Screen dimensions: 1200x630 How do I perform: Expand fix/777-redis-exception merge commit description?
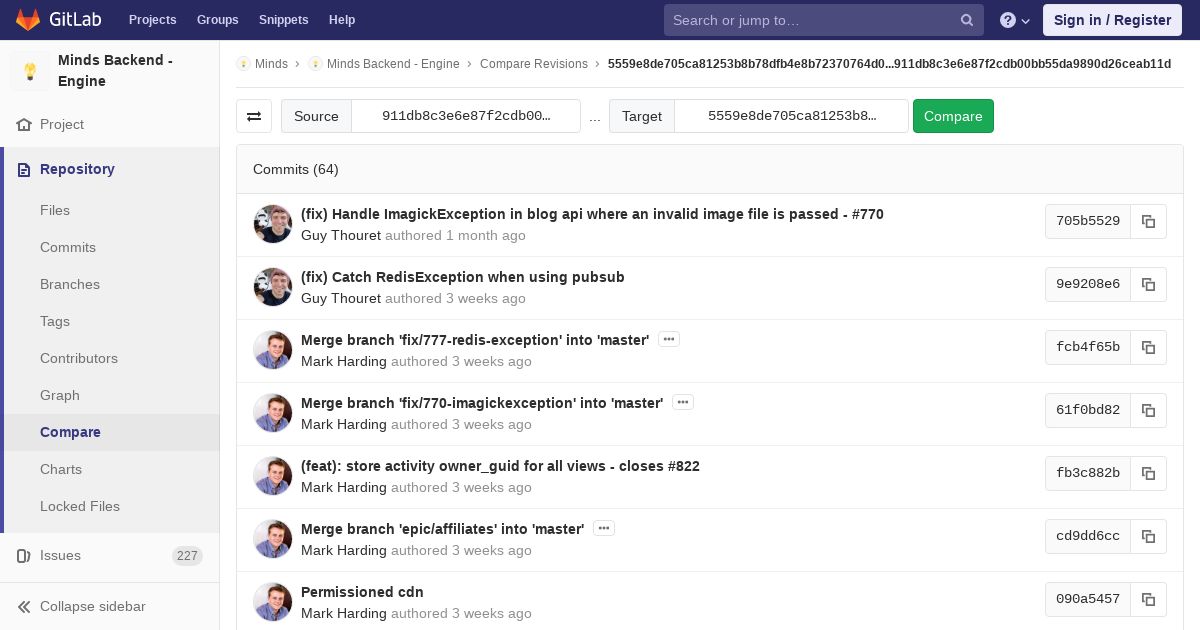(x=669, y=340)
